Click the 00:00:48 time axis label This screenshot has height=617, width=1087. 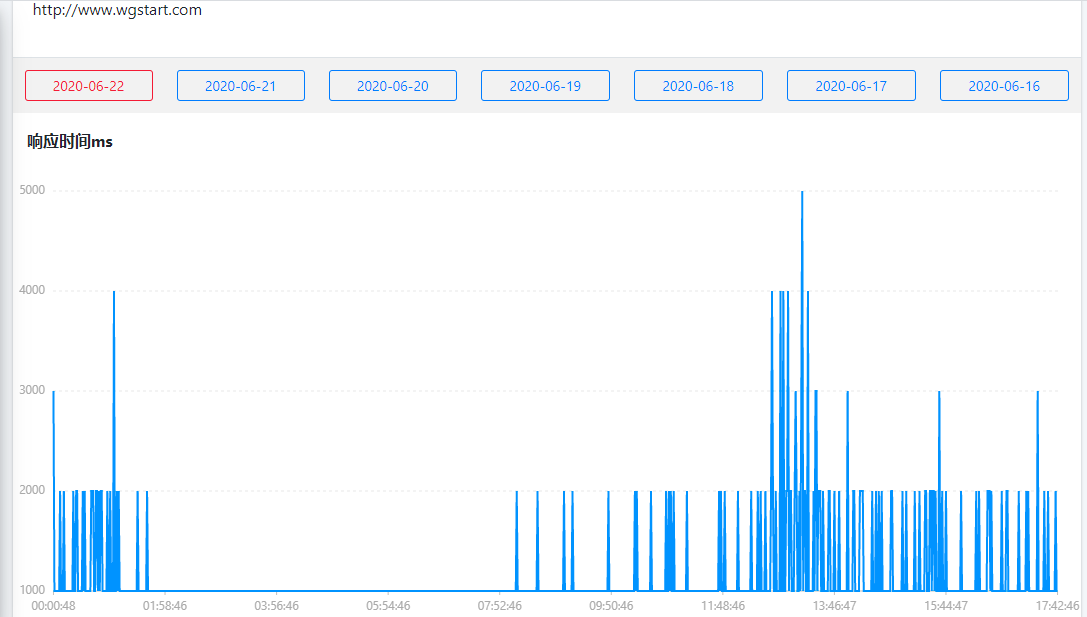(x=53, y=605)
